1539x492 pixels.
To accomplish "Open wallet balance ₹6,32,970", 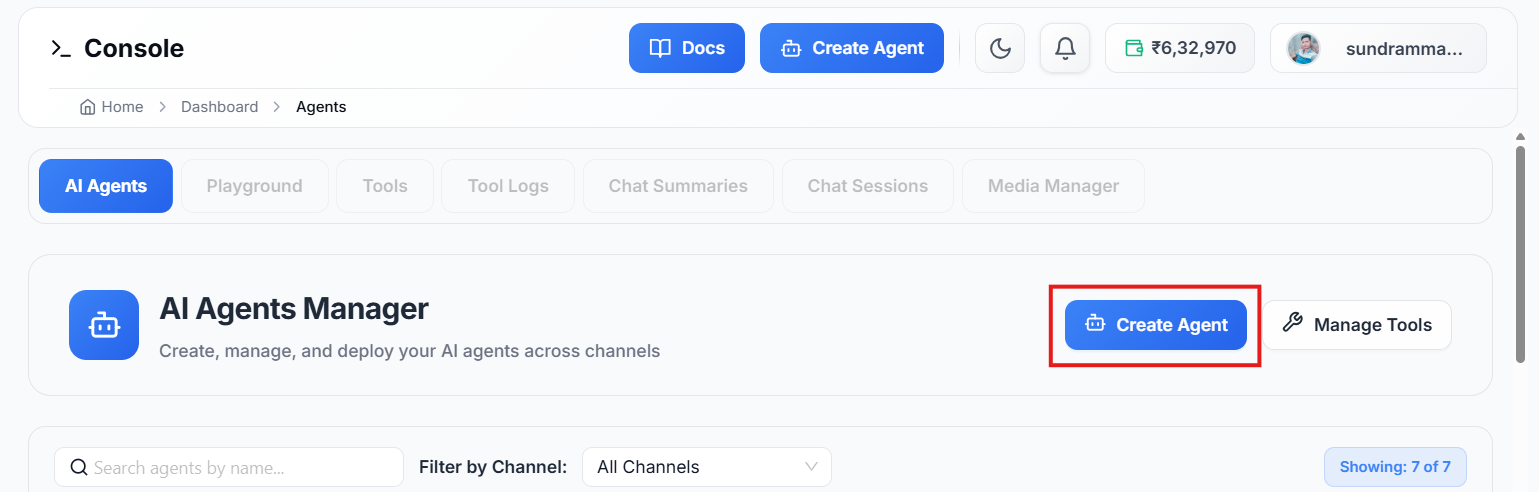I will coord(1180,48).
